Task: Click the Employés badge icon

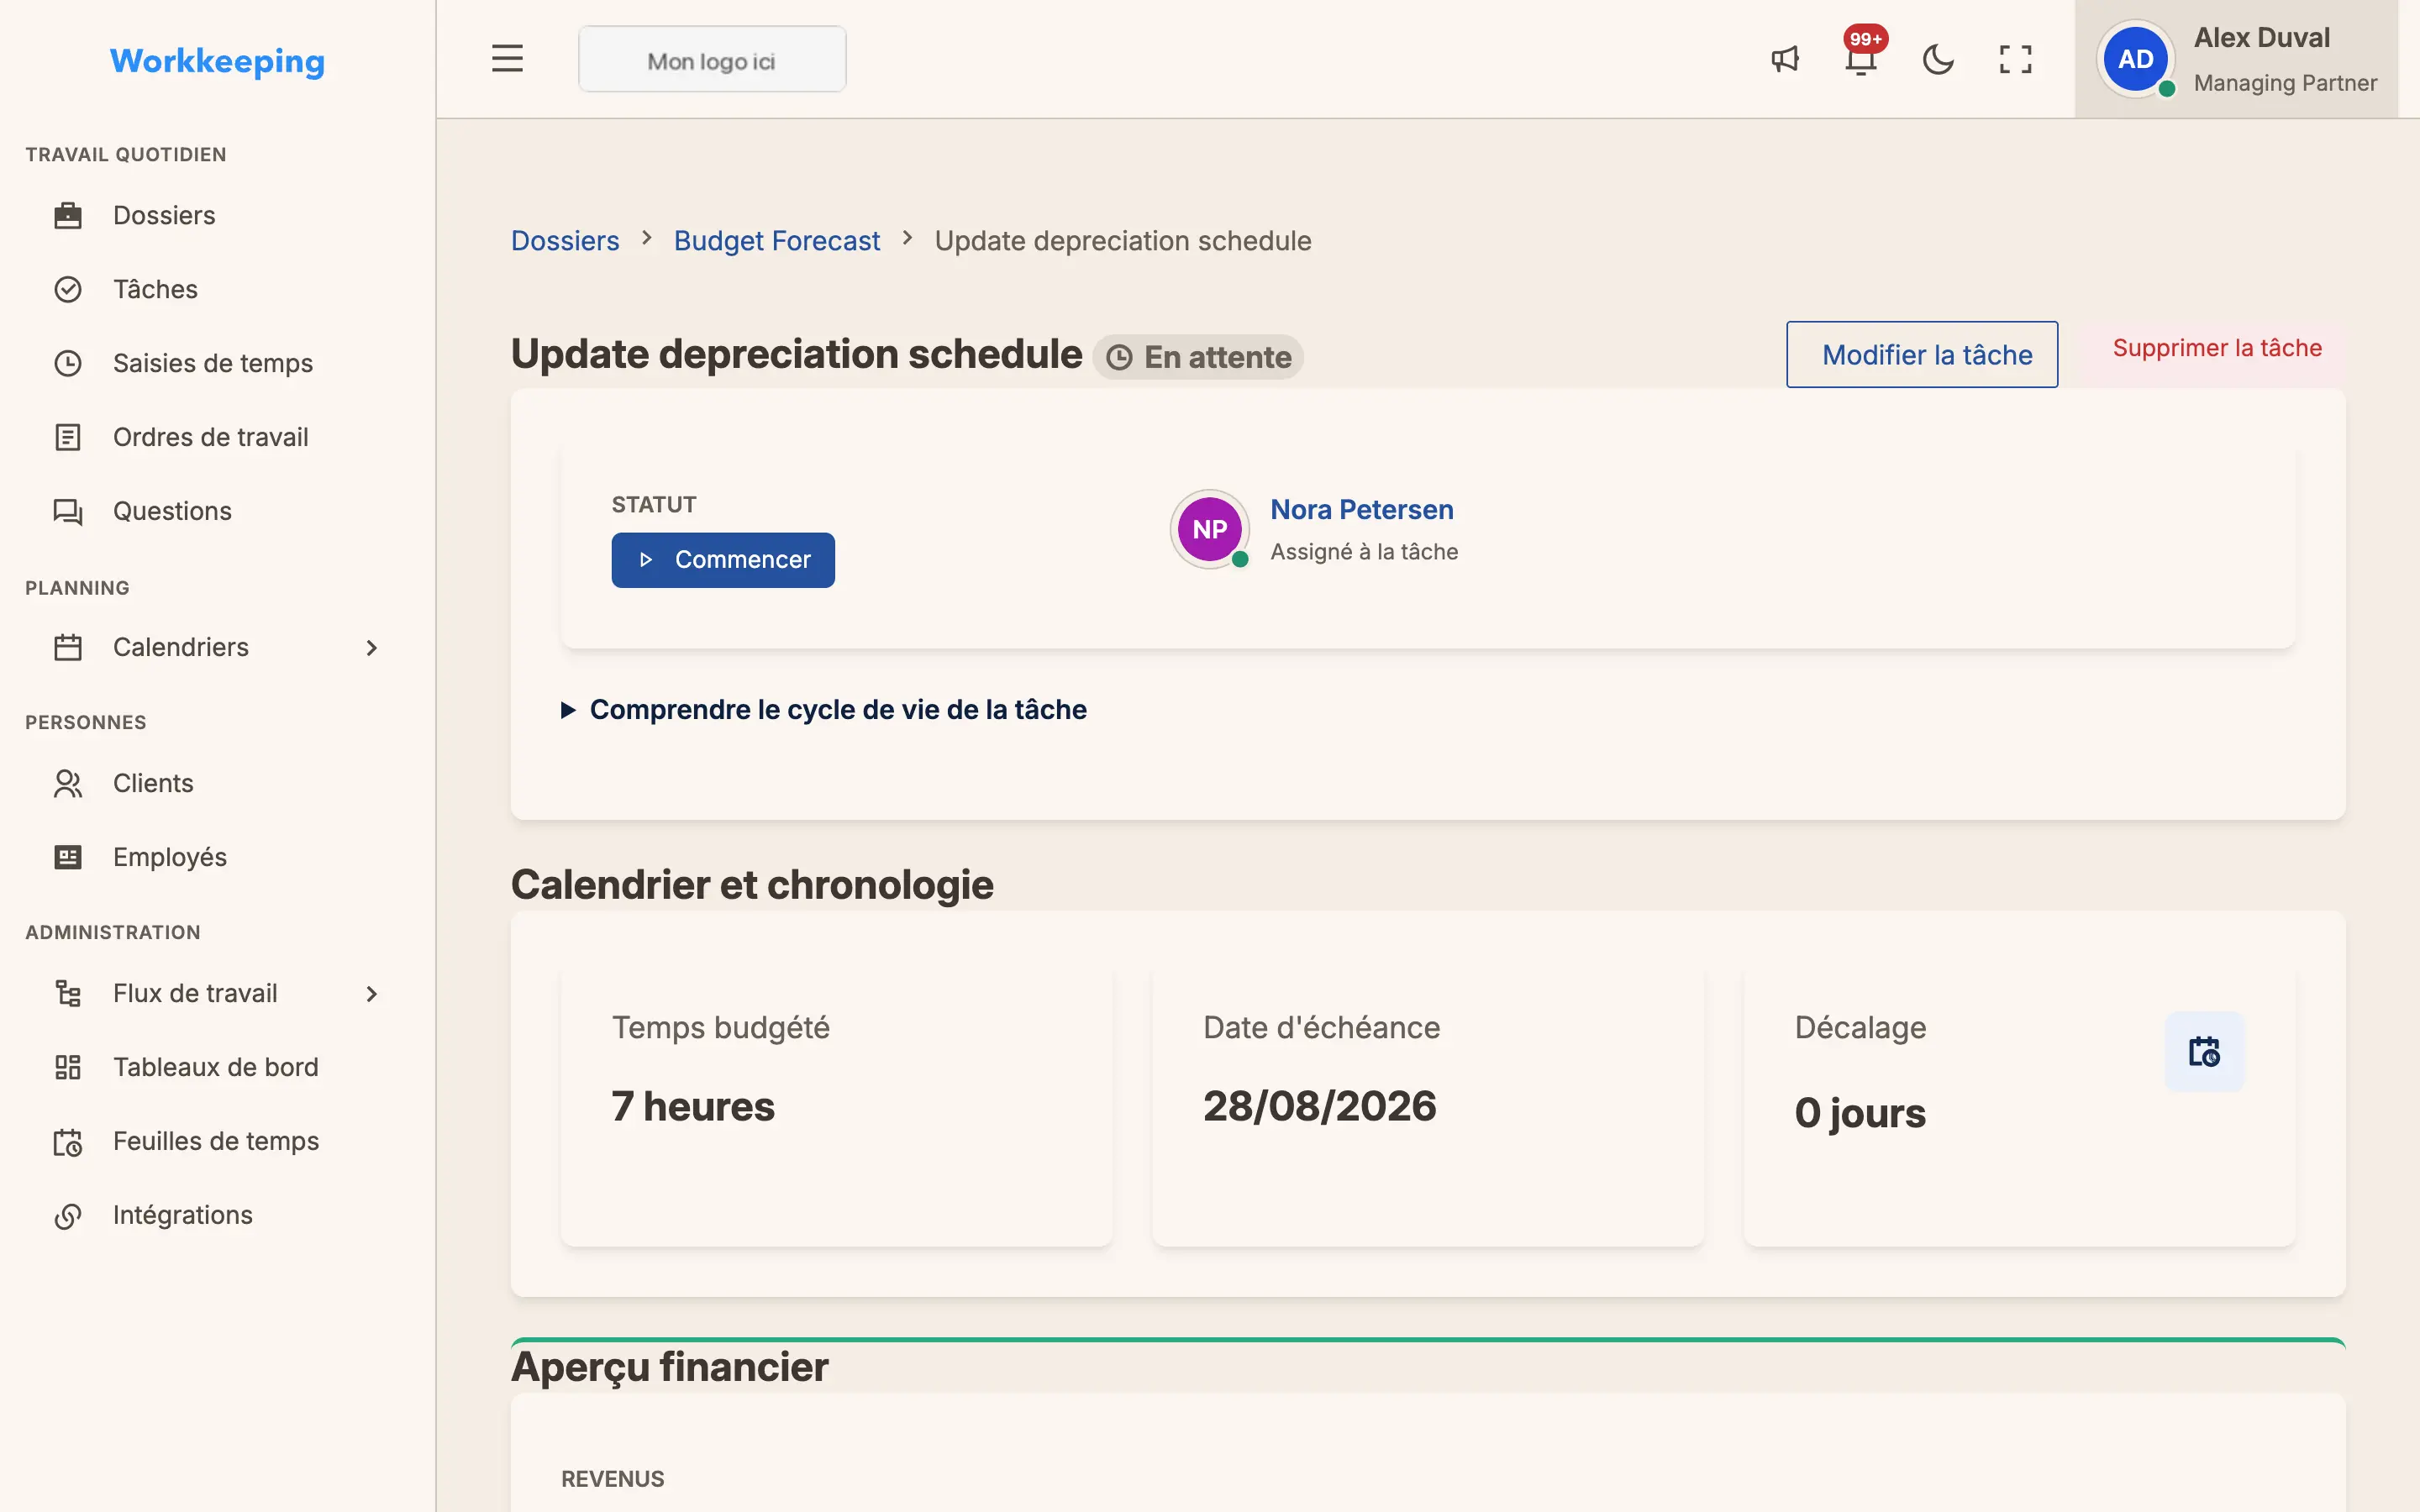Action: [68, 857]
